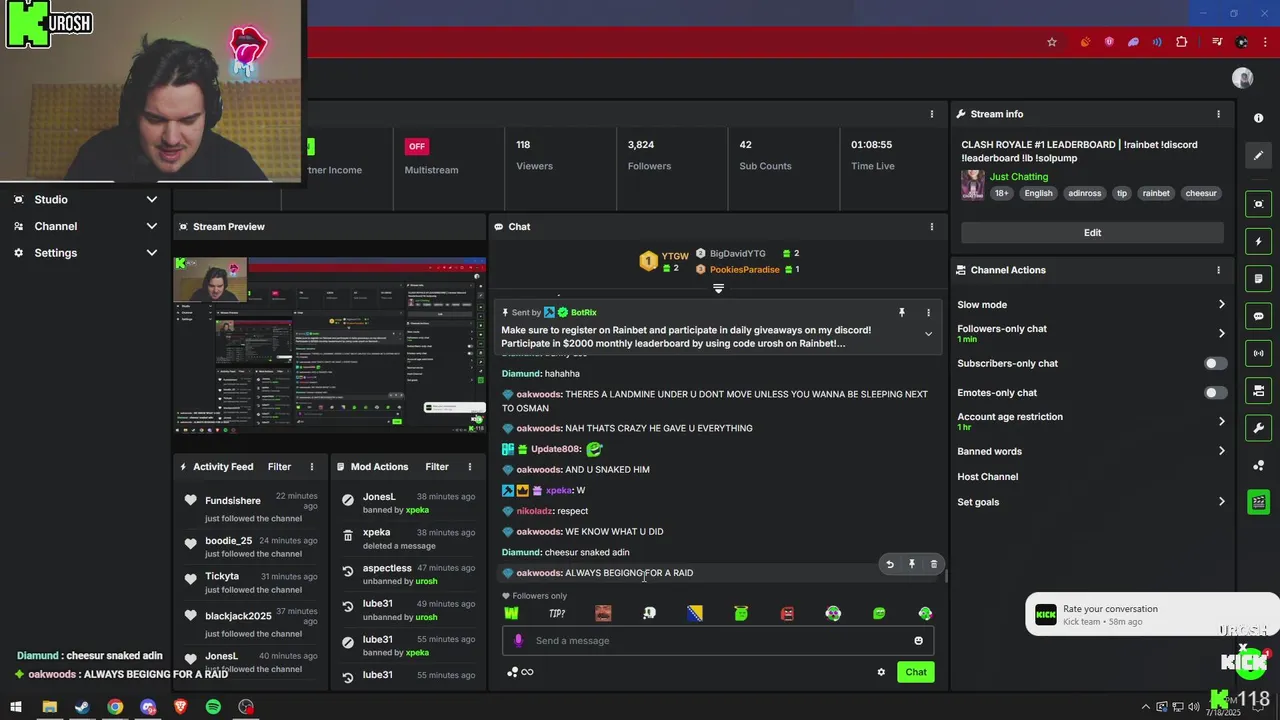
Task: Select the Host Channel action
Action: pos(987,477)
